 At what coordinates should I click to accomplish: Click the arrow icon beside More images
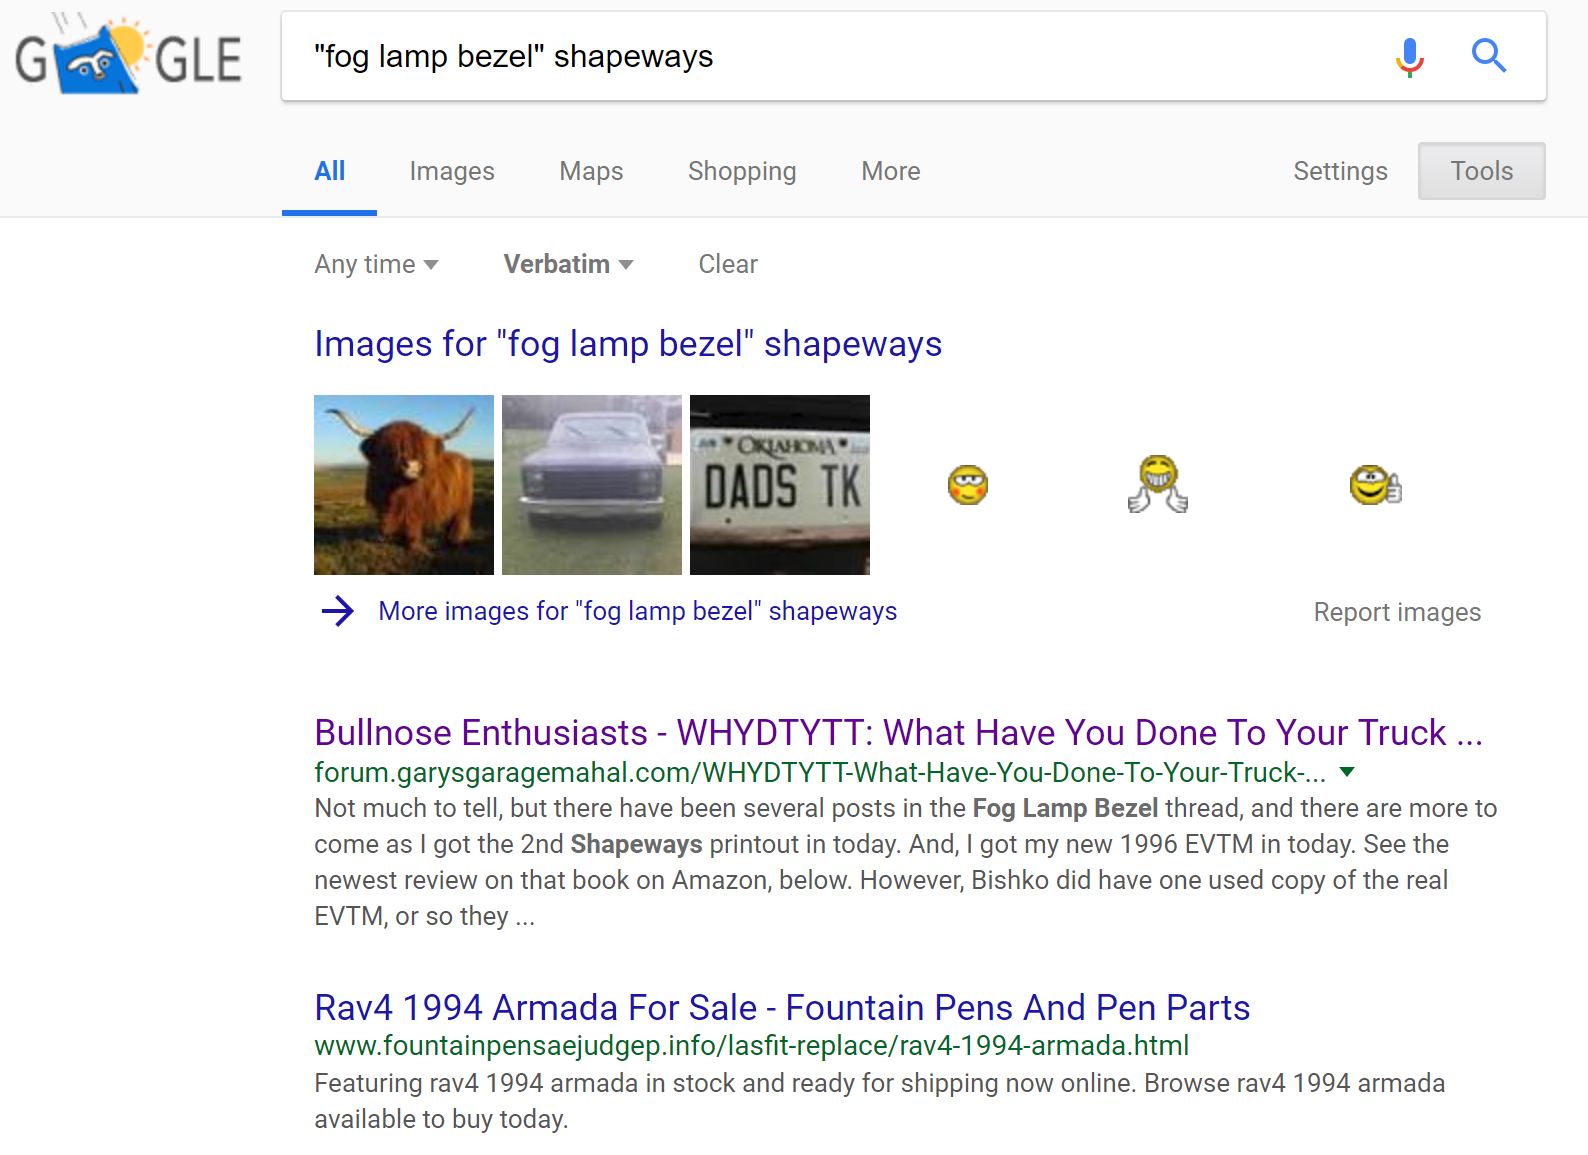click(x=338, y=611)
